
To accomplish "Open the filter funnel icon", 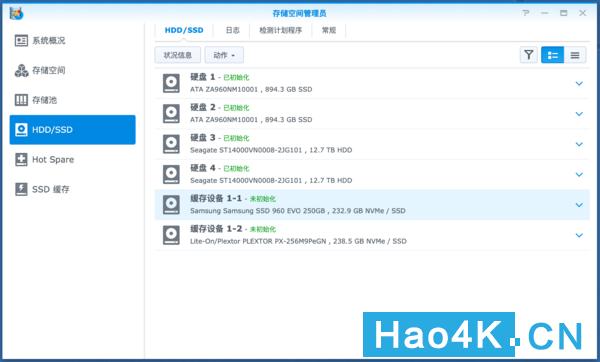I will (529, 55).
